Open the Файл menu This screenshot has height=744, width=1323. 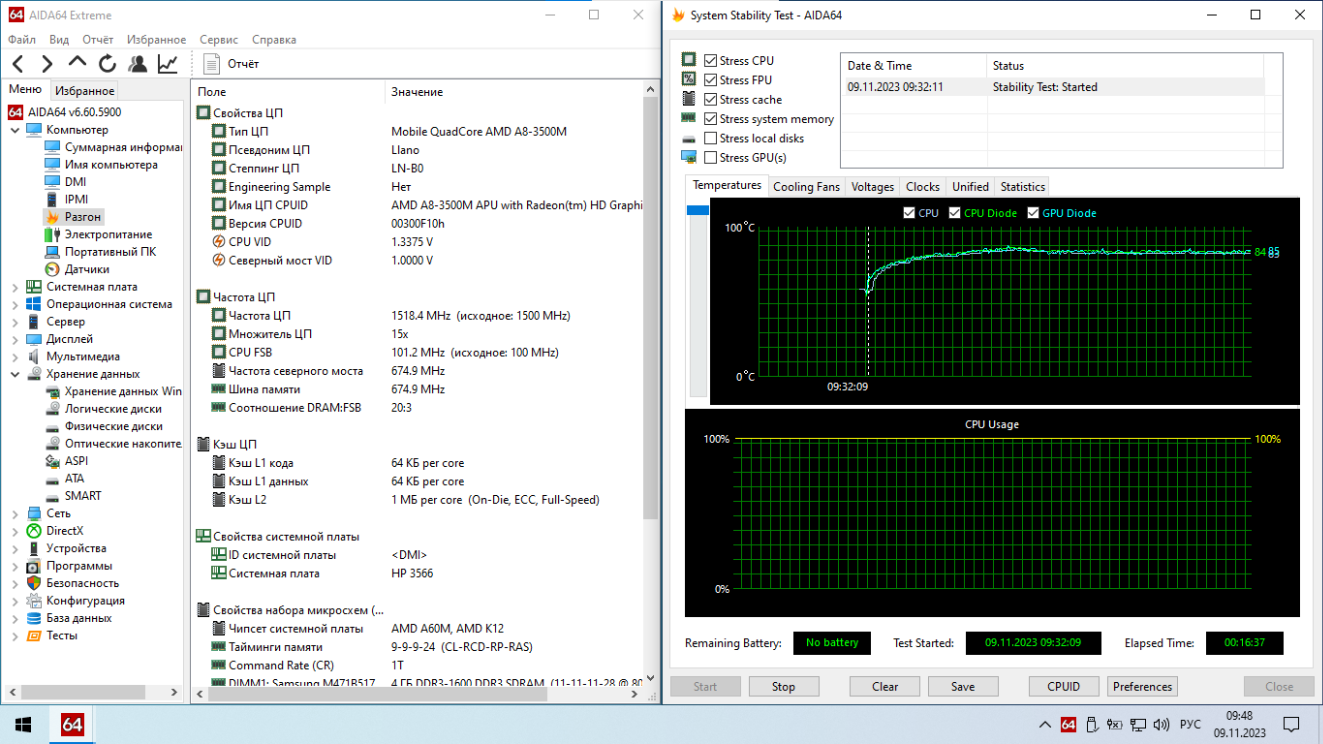coord(22,40)
